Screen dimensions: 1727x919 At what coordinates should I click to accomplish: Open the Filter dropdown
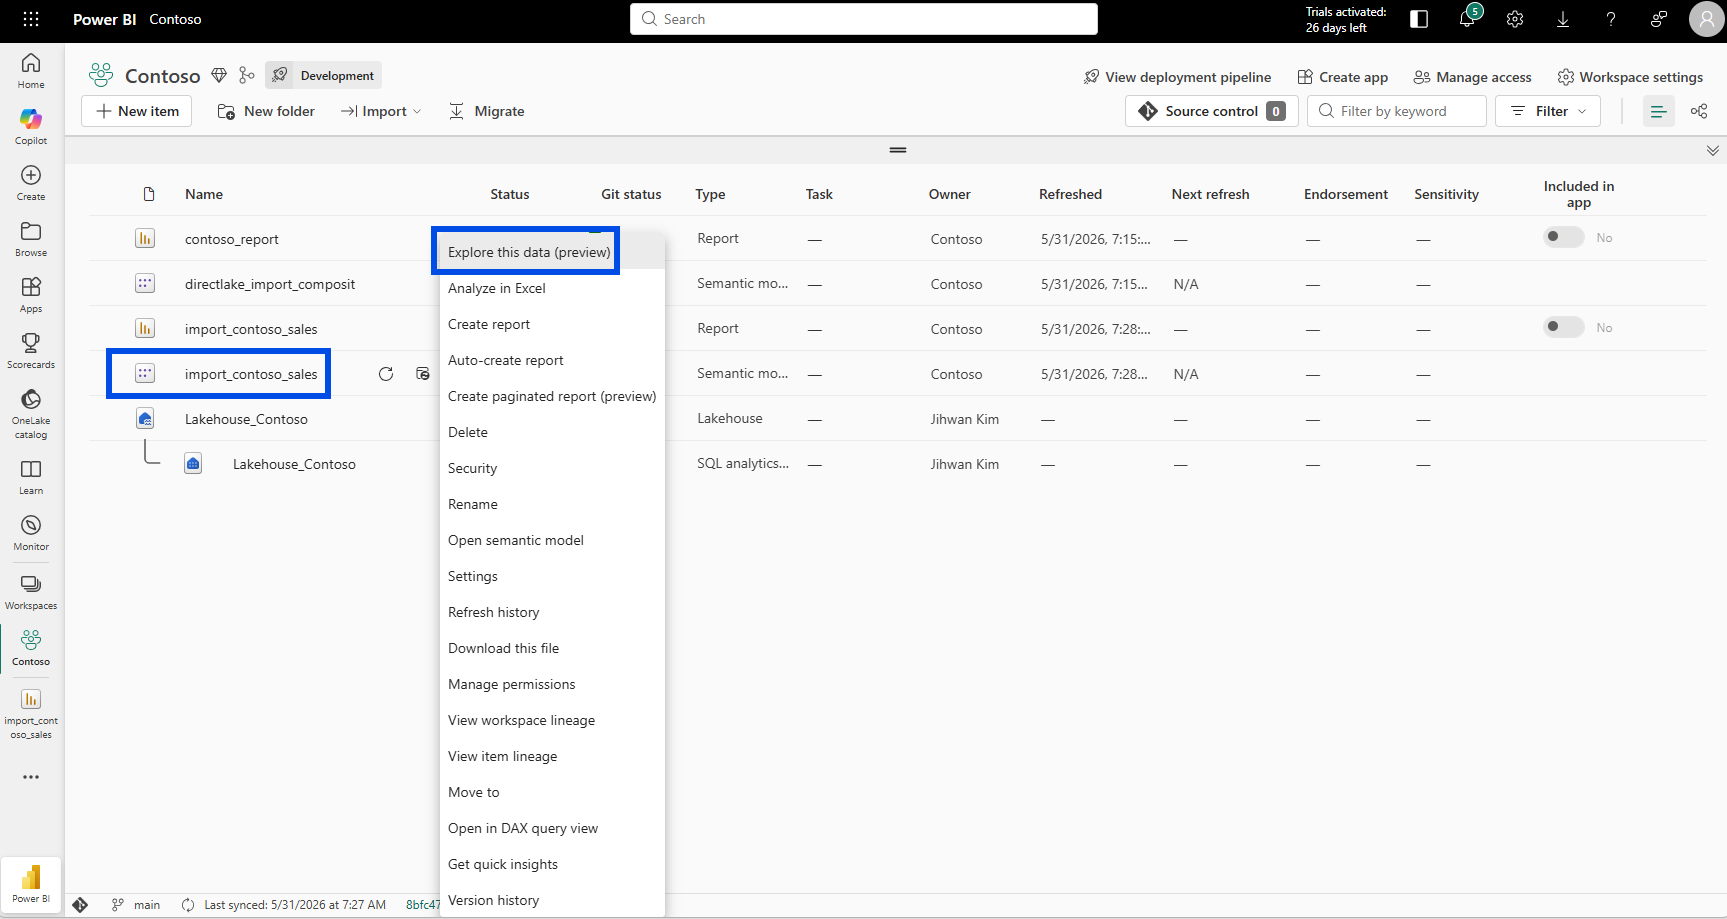click(1548, 111)
